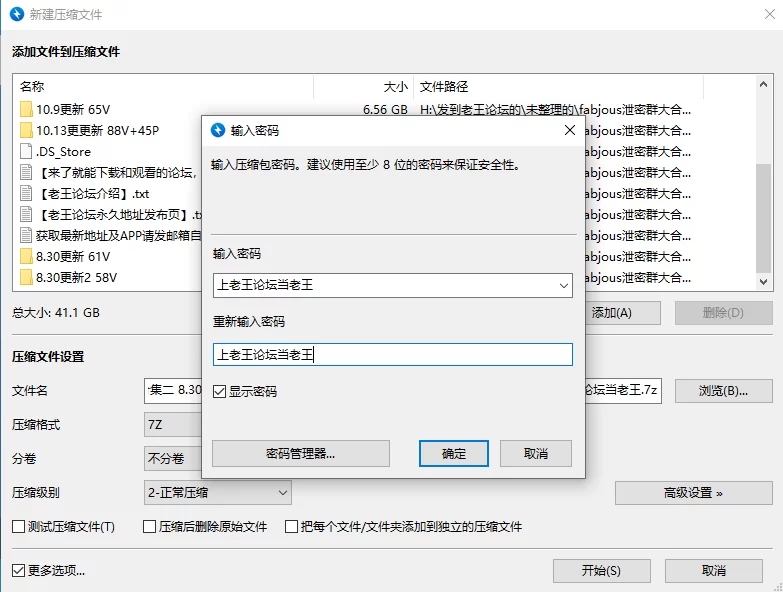Click 取消 in the password dialog

(x=536, y=453)
